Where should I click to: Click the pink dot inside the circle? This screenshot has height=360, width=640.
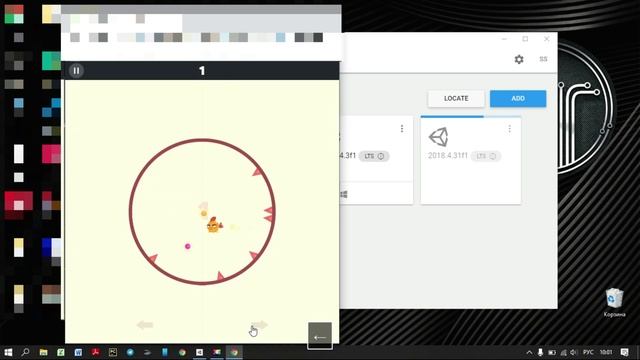pyautogui.click(x=188, y=246)
